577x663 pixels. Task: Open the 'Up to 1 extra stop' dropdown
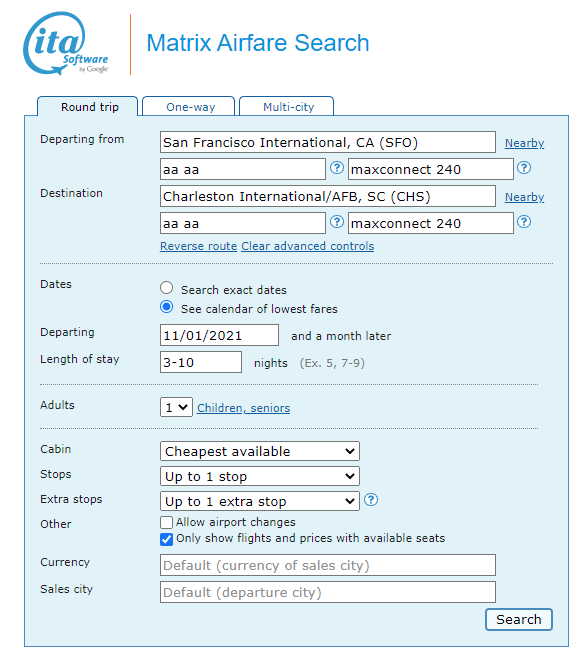[x=260, y=501]
